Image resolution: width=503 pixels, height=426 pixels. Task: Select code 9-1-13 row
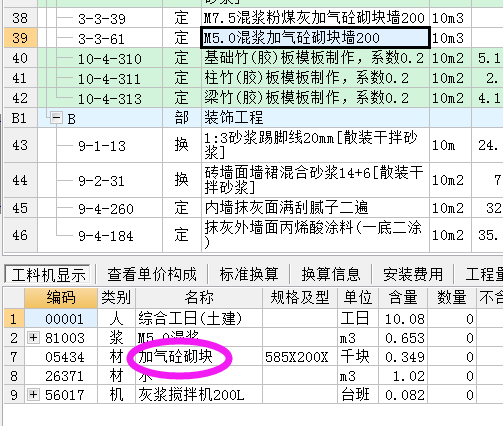[102, 146]
